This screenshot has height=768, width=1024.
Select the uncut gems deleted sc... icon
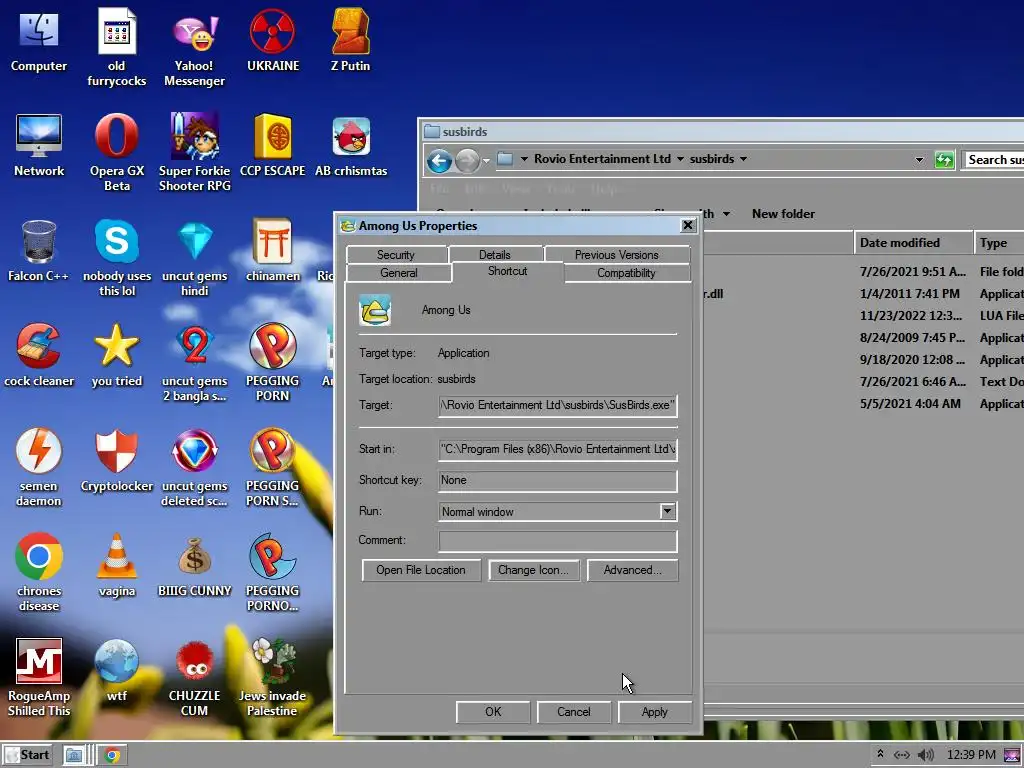pos(194,469)
